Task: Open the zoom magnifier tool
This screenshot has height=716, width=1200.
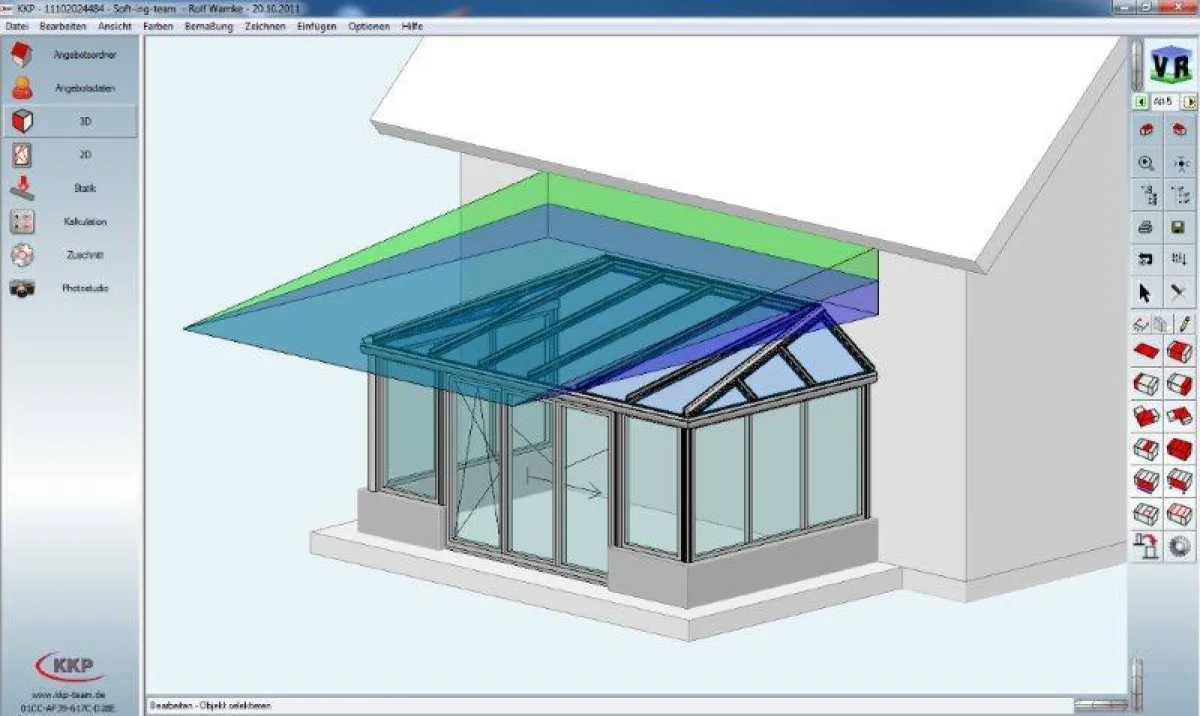Action: pyautogui.click(x=1147, y=160)
